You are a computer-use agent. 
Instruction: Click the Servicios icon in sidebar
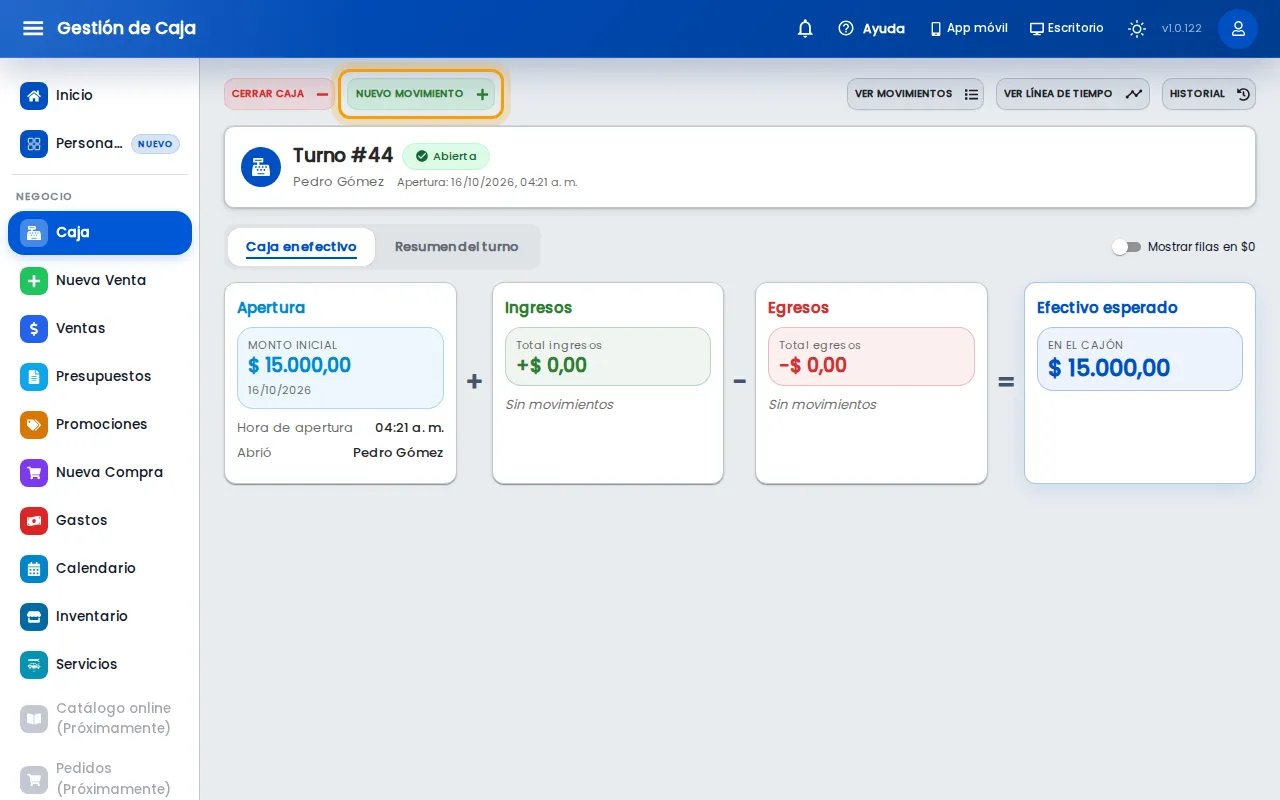coord(34,665)
